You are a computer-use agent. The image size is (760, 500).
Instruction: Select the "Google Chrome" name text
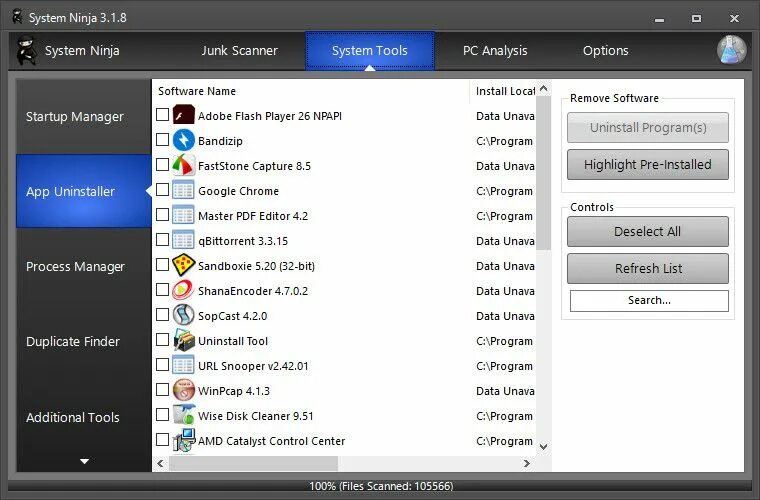pos(238,191)
